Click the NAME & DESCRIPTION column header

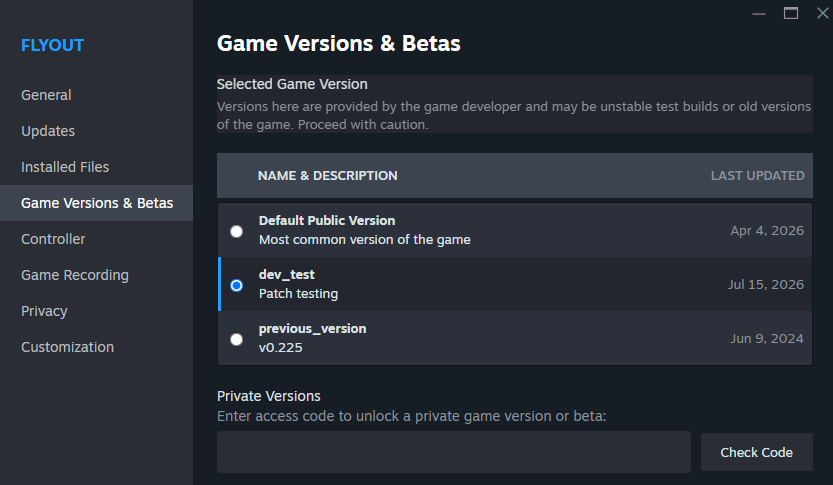(x=327, y=176)
